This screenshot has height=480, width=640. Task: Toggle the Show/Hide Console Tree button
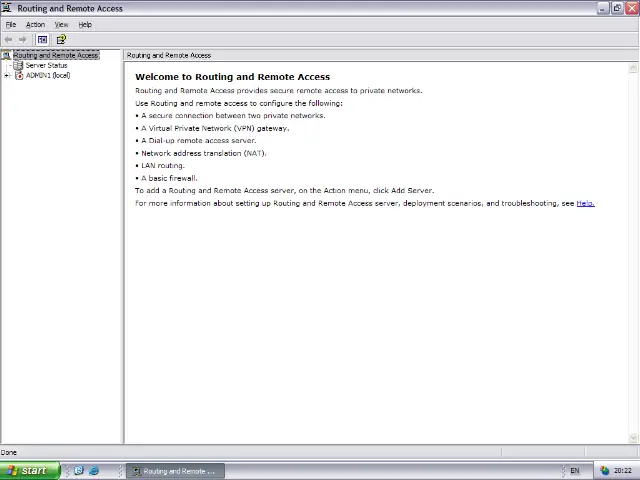[42, 39]
